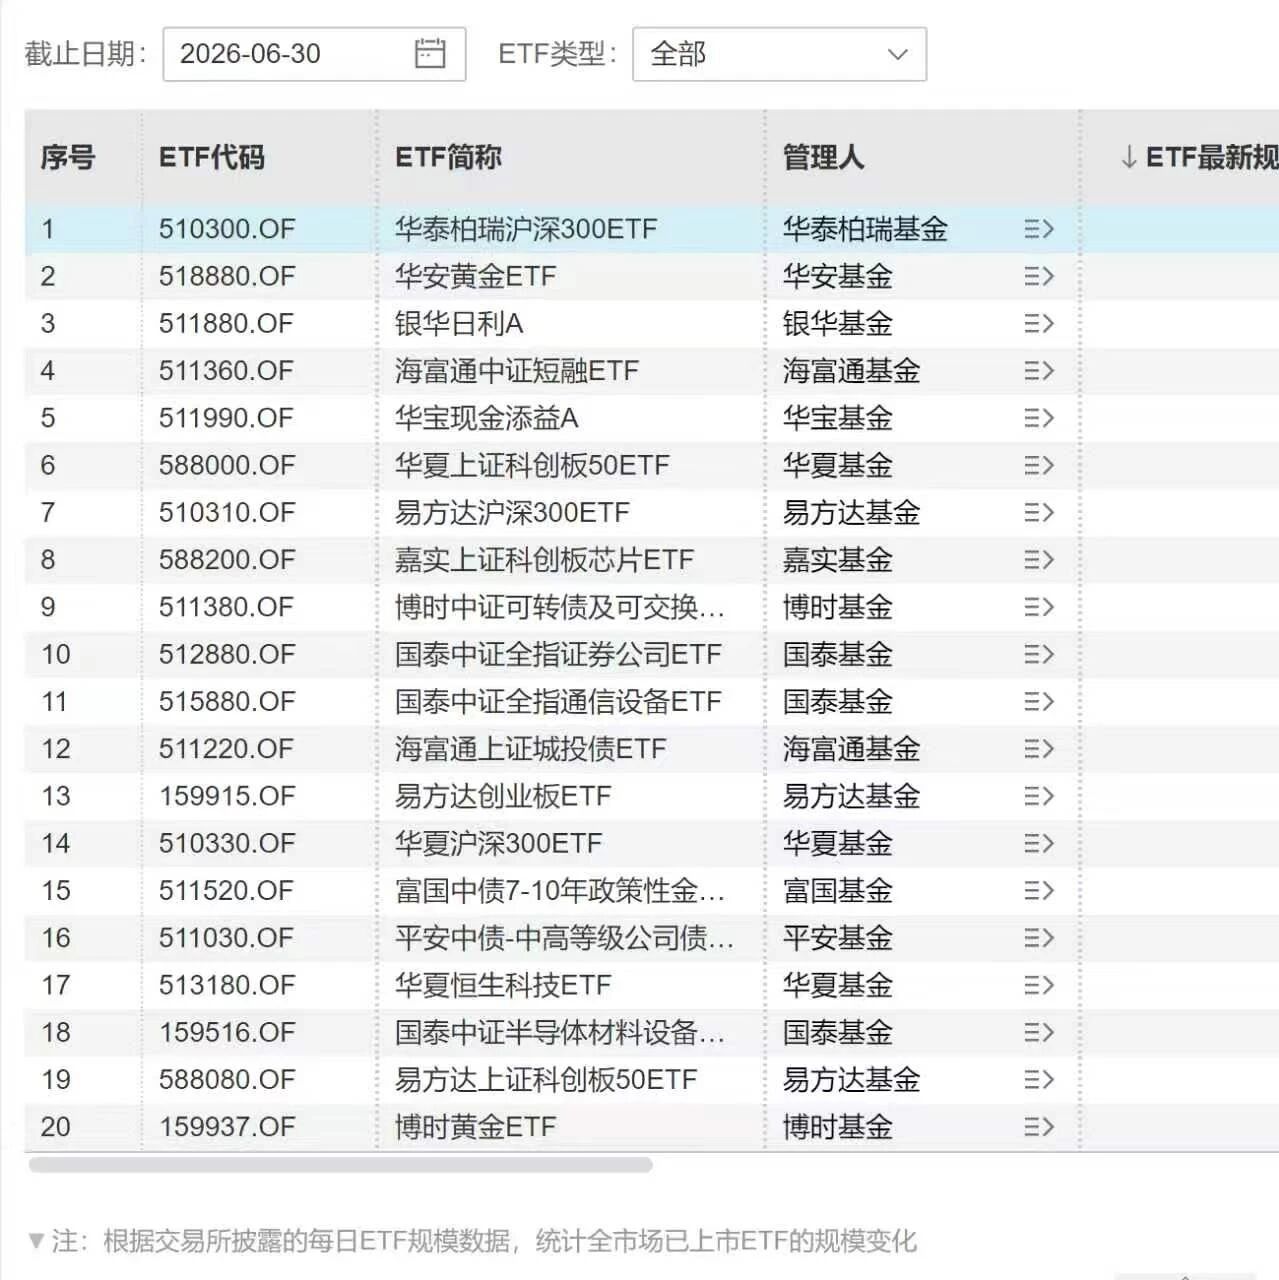
Task: Collapse the 注 note triangle at the bottom
Action: click(x=36, y=1241)
